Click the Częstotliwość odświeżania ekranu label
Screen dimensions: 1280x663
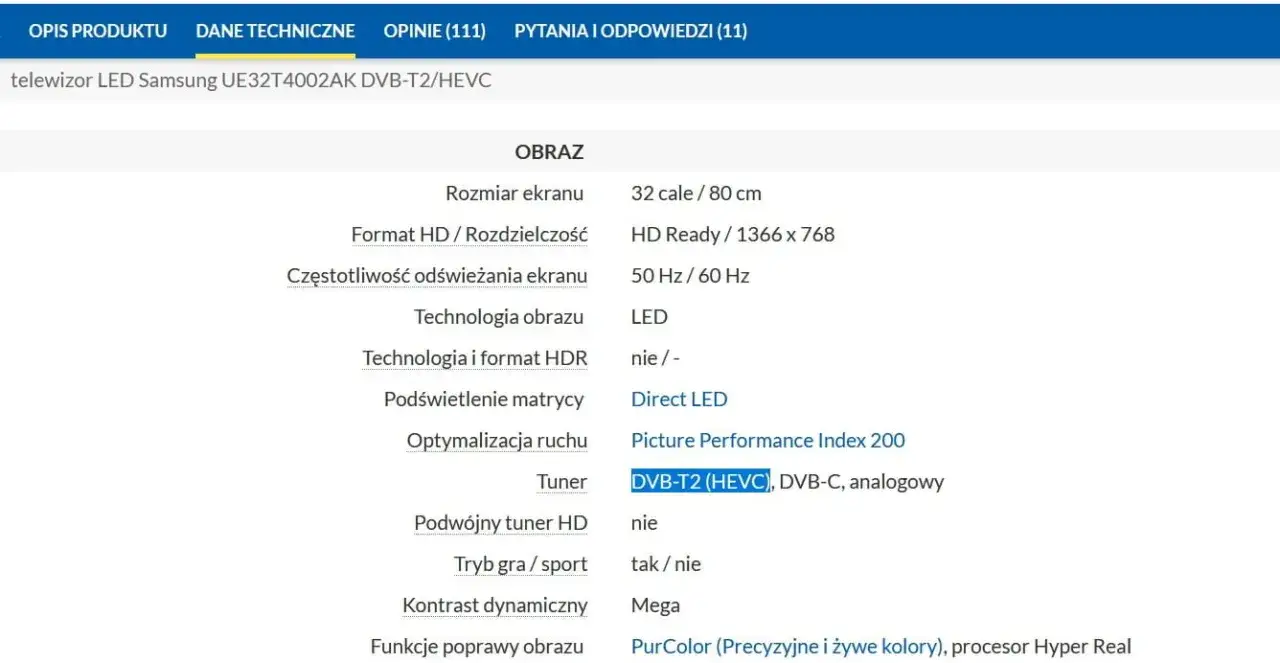[x=437, y=275]
